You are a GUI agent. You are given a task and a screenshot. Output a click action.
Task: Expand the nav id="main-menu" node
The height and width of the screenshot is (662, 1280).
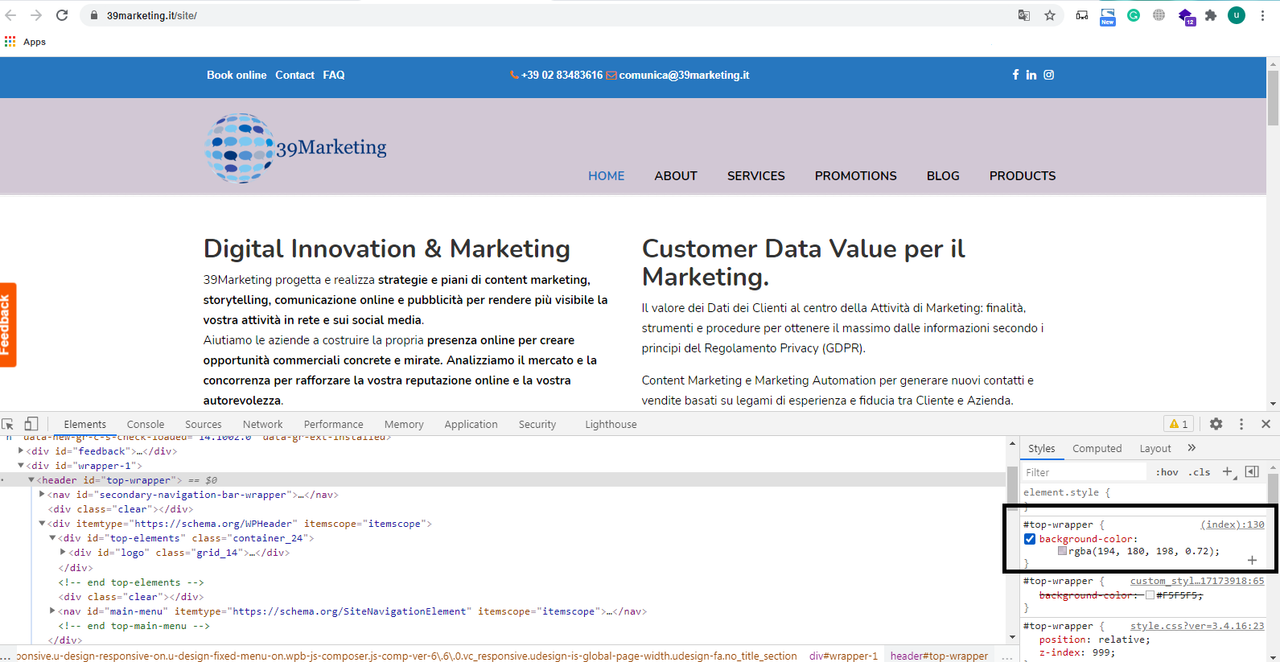[x=53, y=611]
